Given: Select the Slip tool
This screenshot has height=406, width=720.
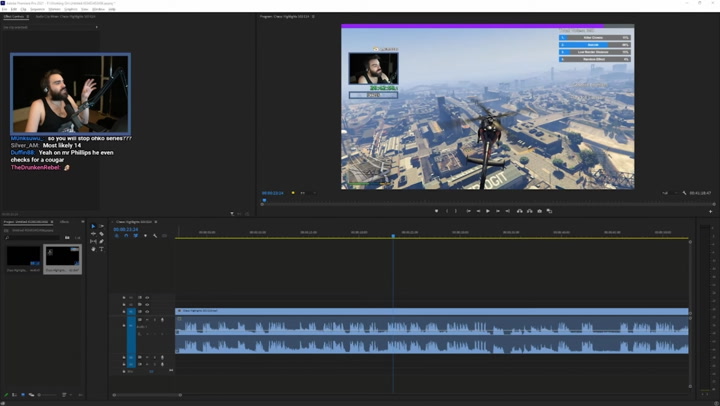Looking at the screenshot, I should tap(93, 241).
